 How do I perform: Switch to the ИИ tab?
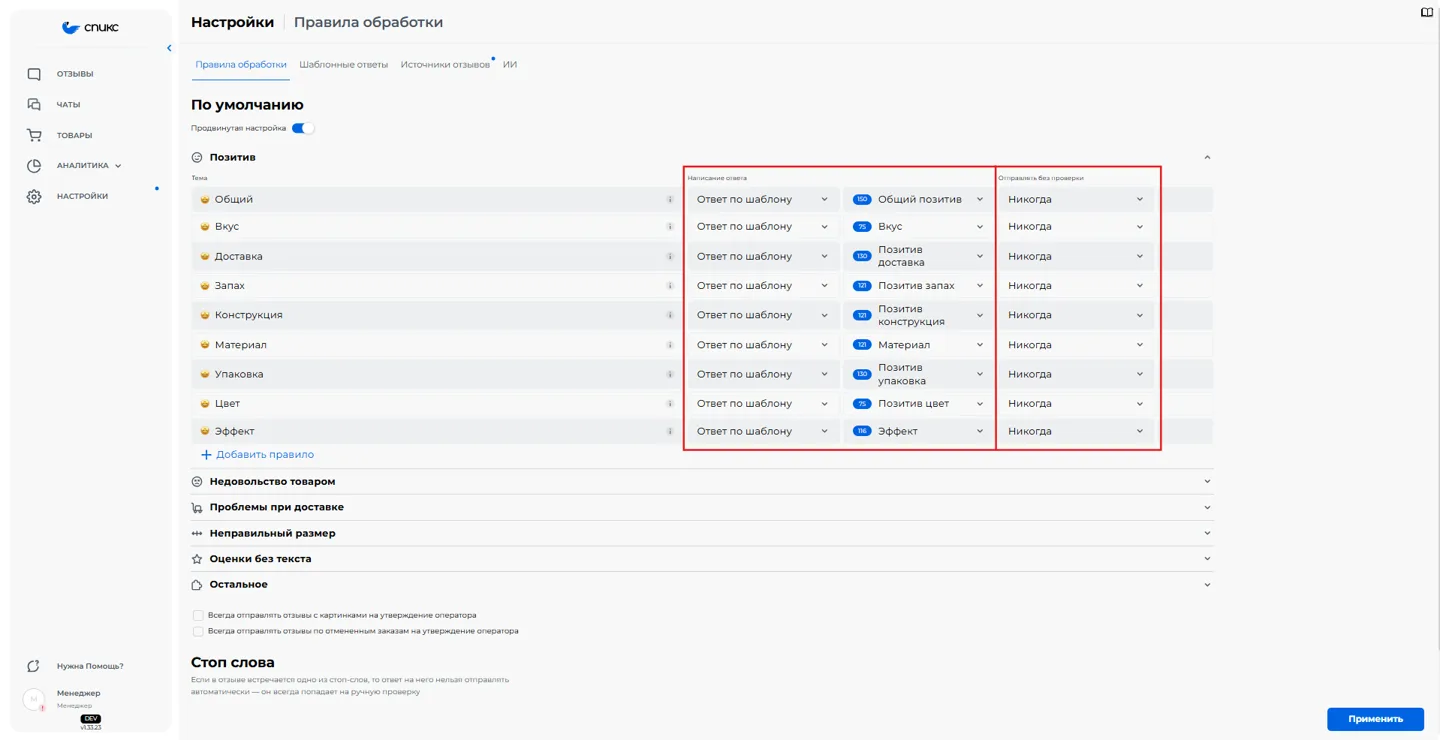(x=510, y=64)
